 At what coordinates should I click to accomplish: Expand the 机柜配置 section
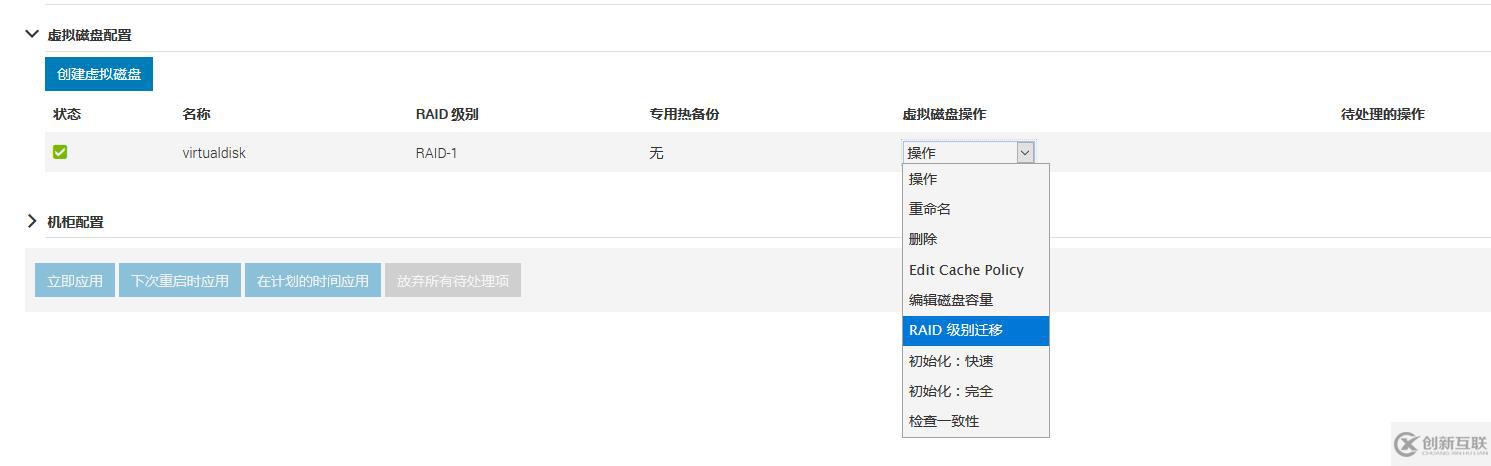(33, 221)
